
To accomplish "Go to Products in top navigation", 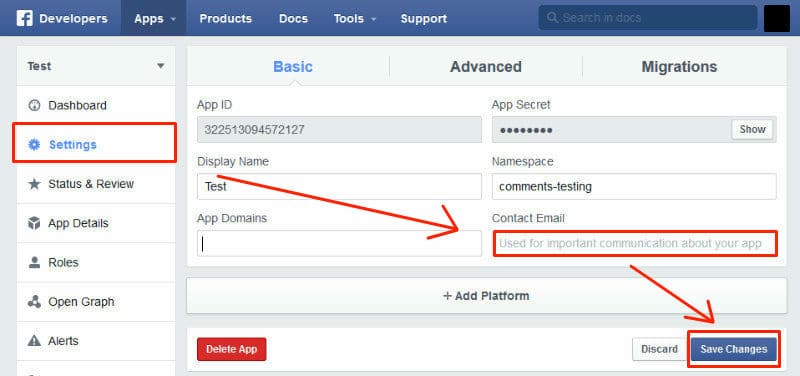I will (x=226, y=18).
